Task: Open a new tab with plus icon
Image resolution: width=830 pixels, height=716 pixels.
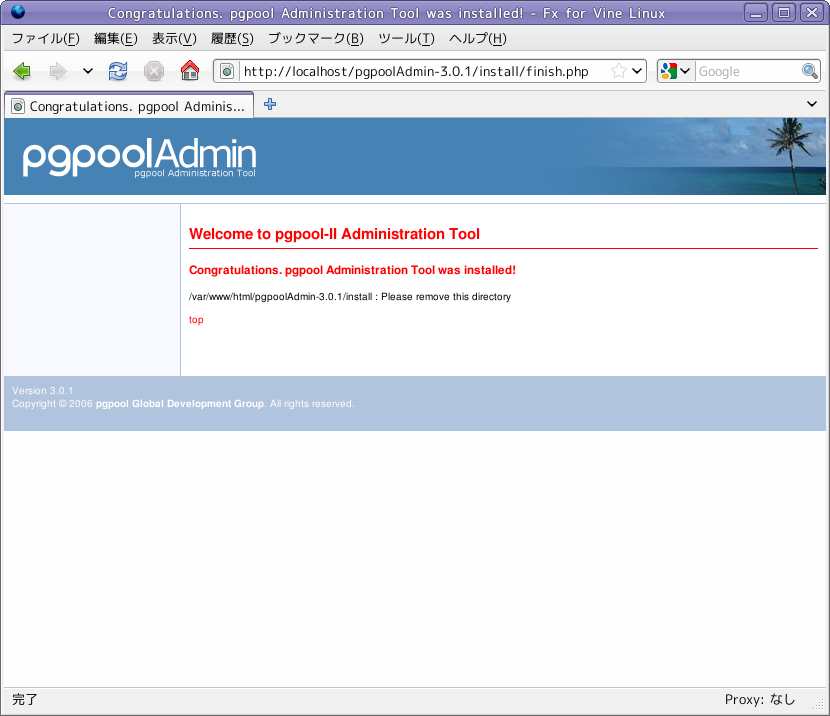Action: [270, 104]
